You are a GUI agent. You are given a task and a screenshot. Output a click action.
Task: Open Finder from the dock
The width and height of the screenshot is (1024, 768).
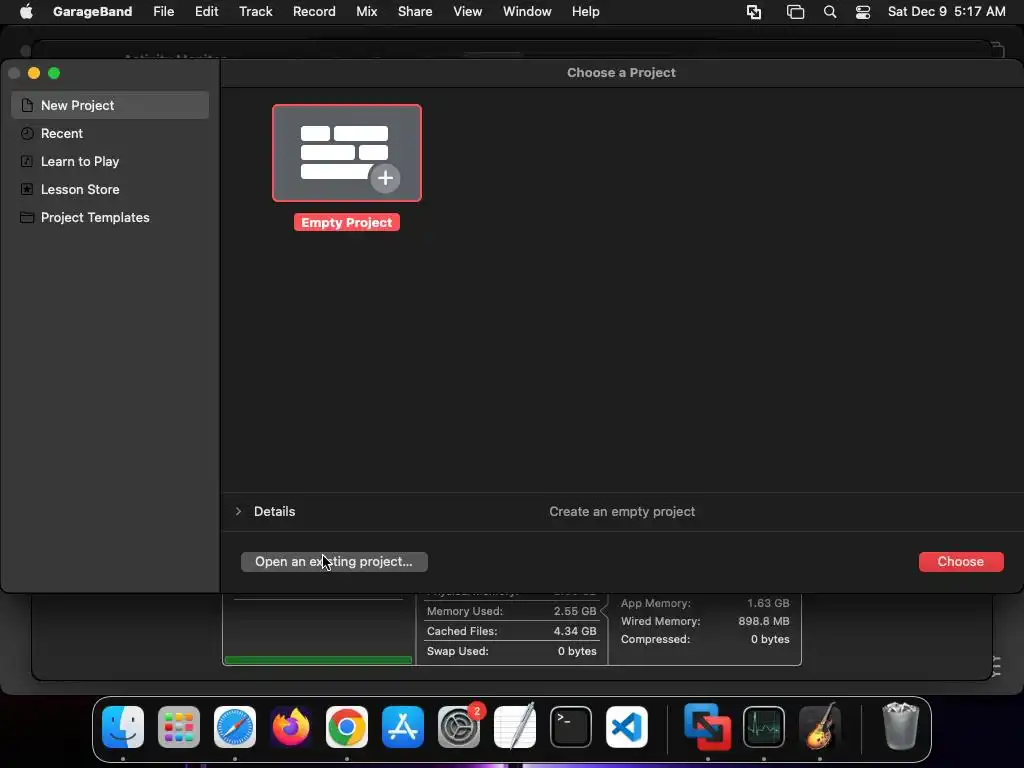click(123, 727)
